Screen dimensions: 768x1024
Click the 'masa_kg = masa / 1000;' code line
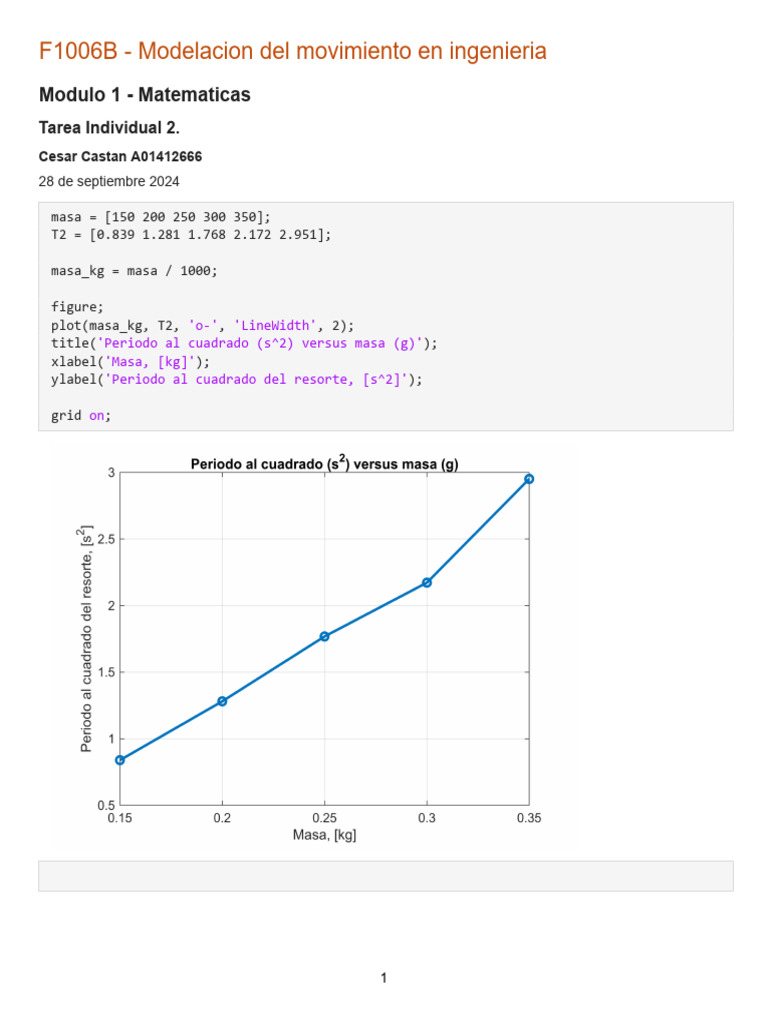click(134, 271)
